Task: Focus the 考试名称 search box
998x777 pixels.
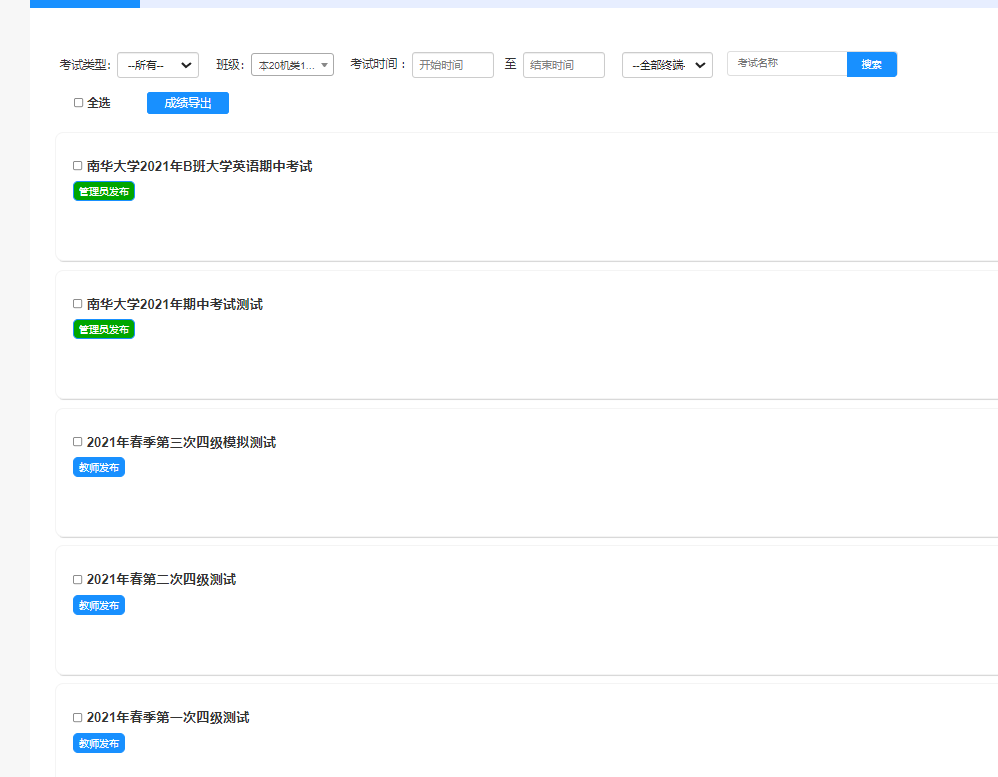Action: (787, 64)
